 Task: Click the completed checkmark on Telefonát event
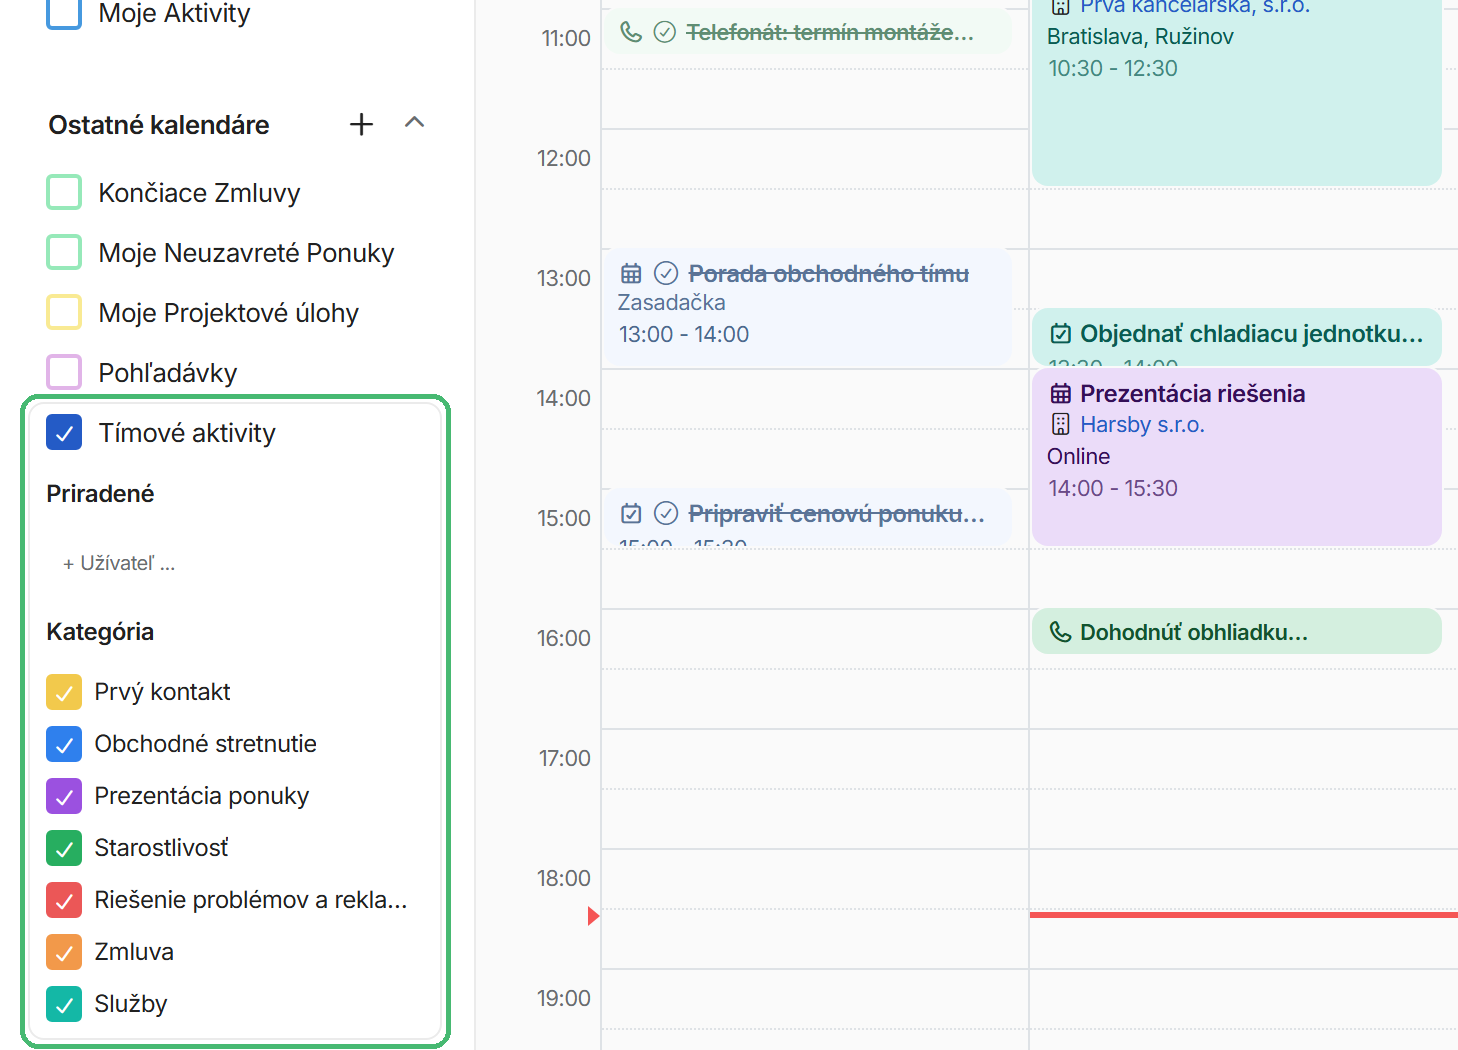pos(665,32)
